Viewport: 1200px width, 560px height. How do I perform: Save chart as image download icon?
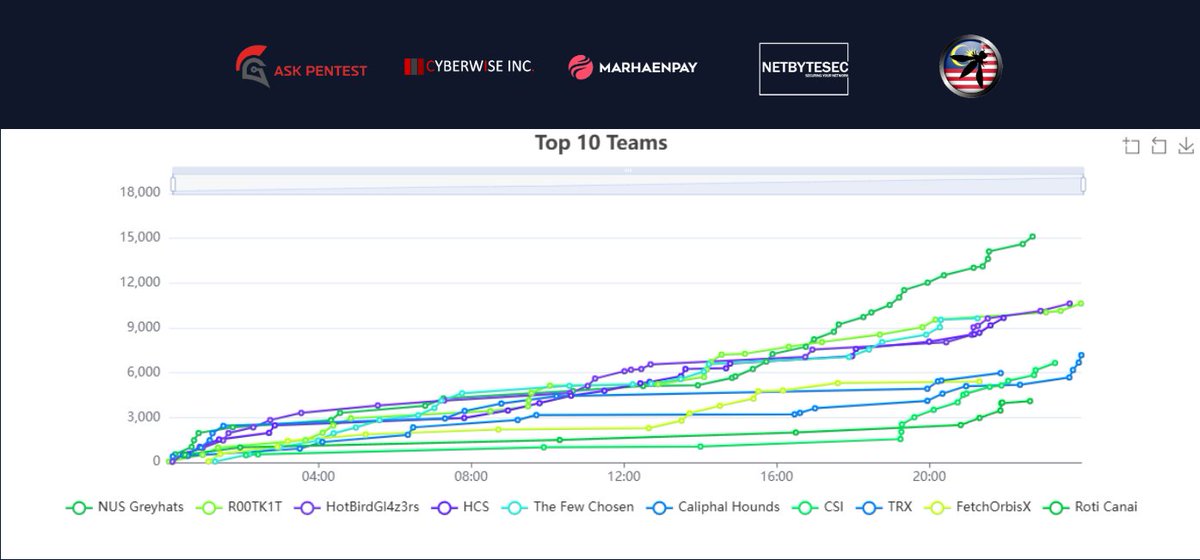coord(1186,147)
